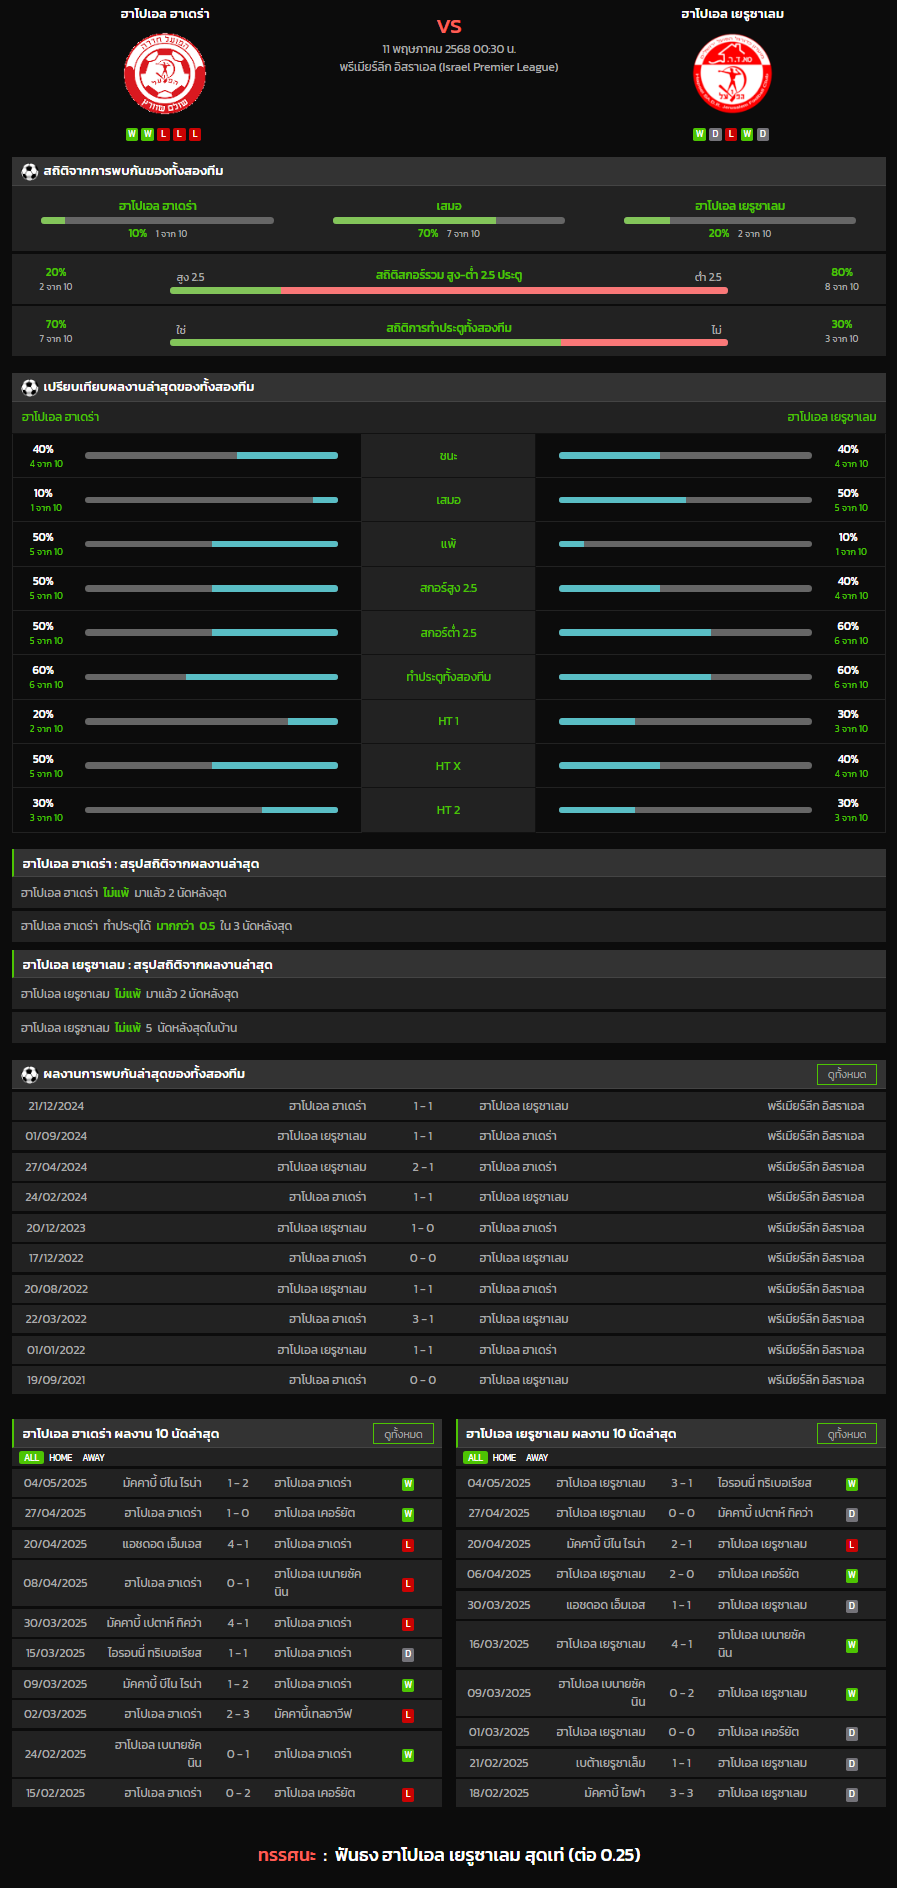Click the L form badge under Jerusalem logo

coord(731,134)
